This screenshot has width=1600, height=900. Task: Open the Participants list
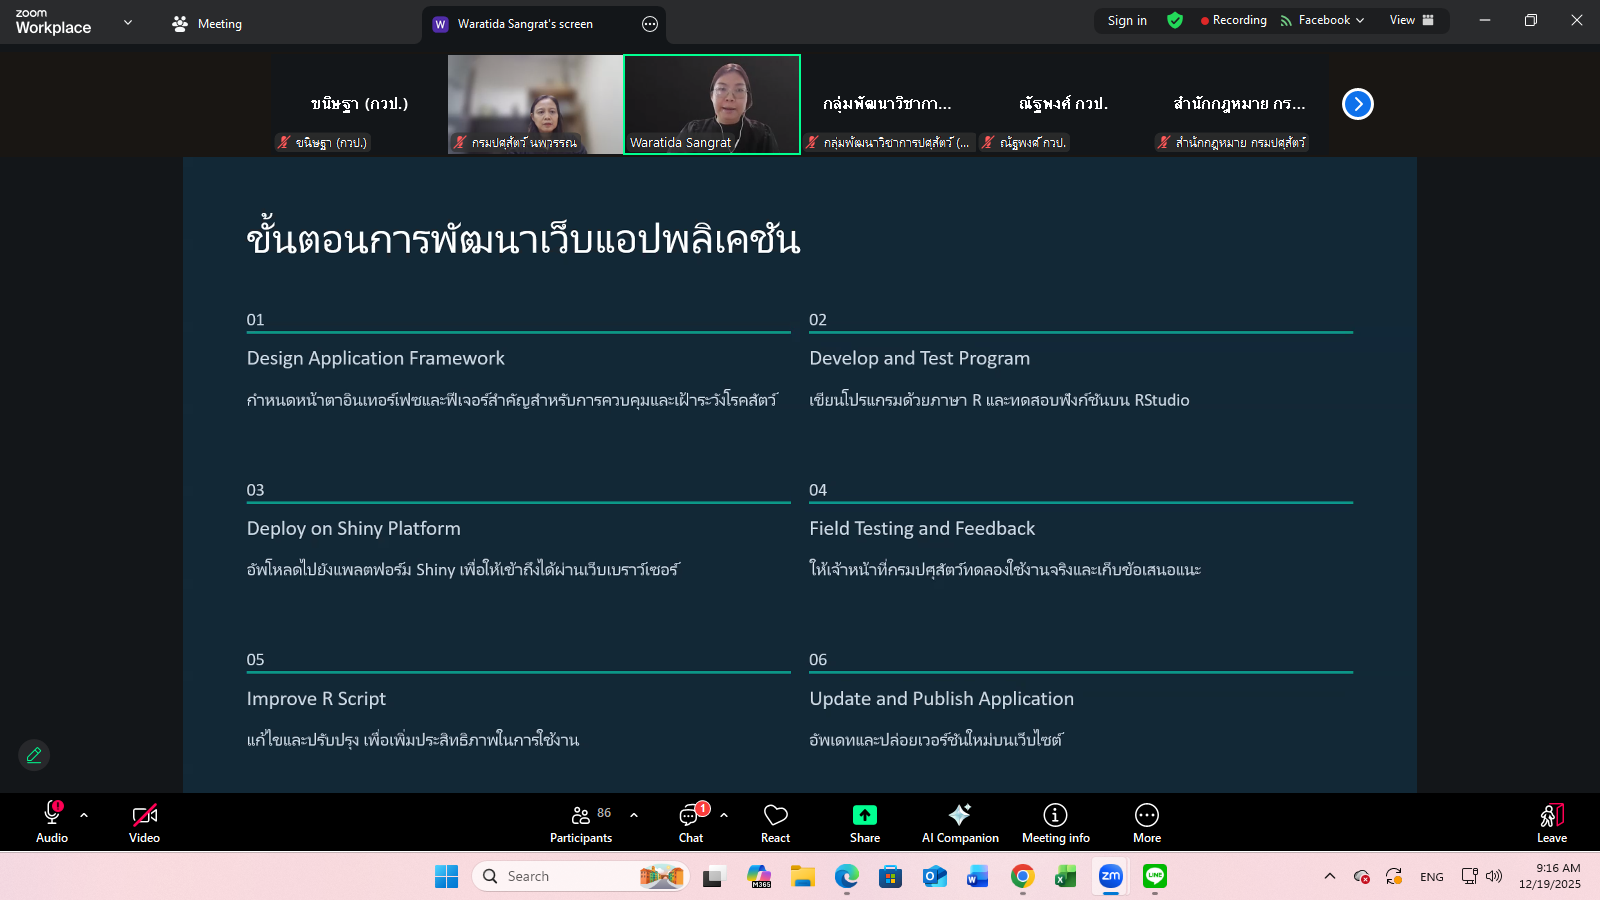(x=580, y=823)
